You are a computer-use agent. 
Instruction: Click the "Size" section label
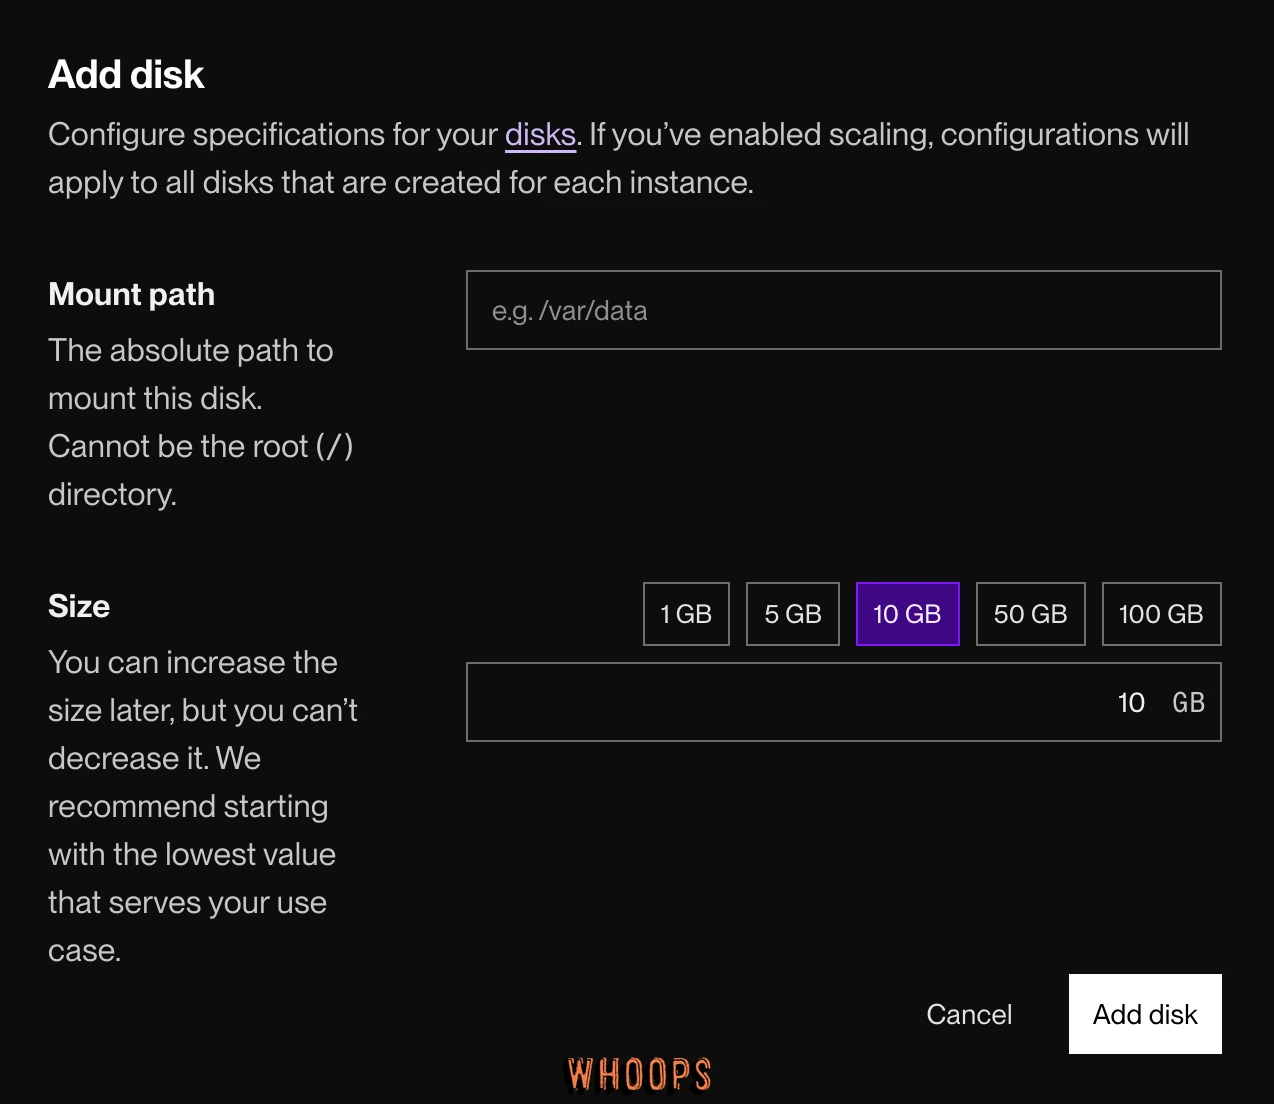point(79,606)
